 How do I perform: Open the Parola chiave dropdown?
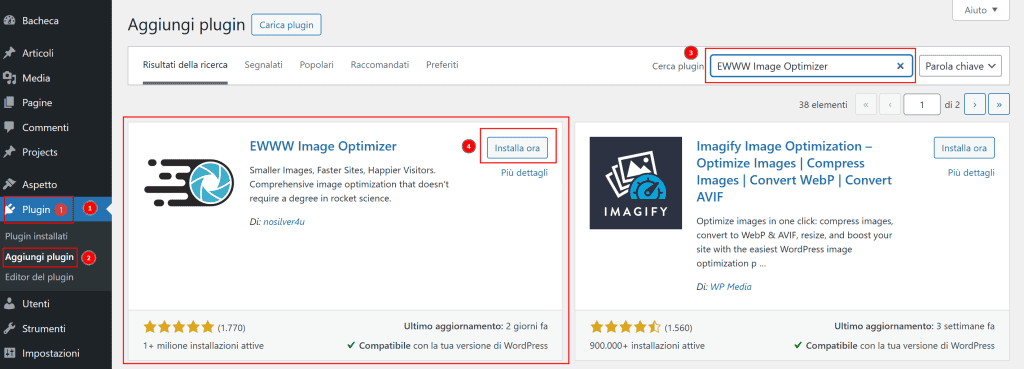coord(960,66)
